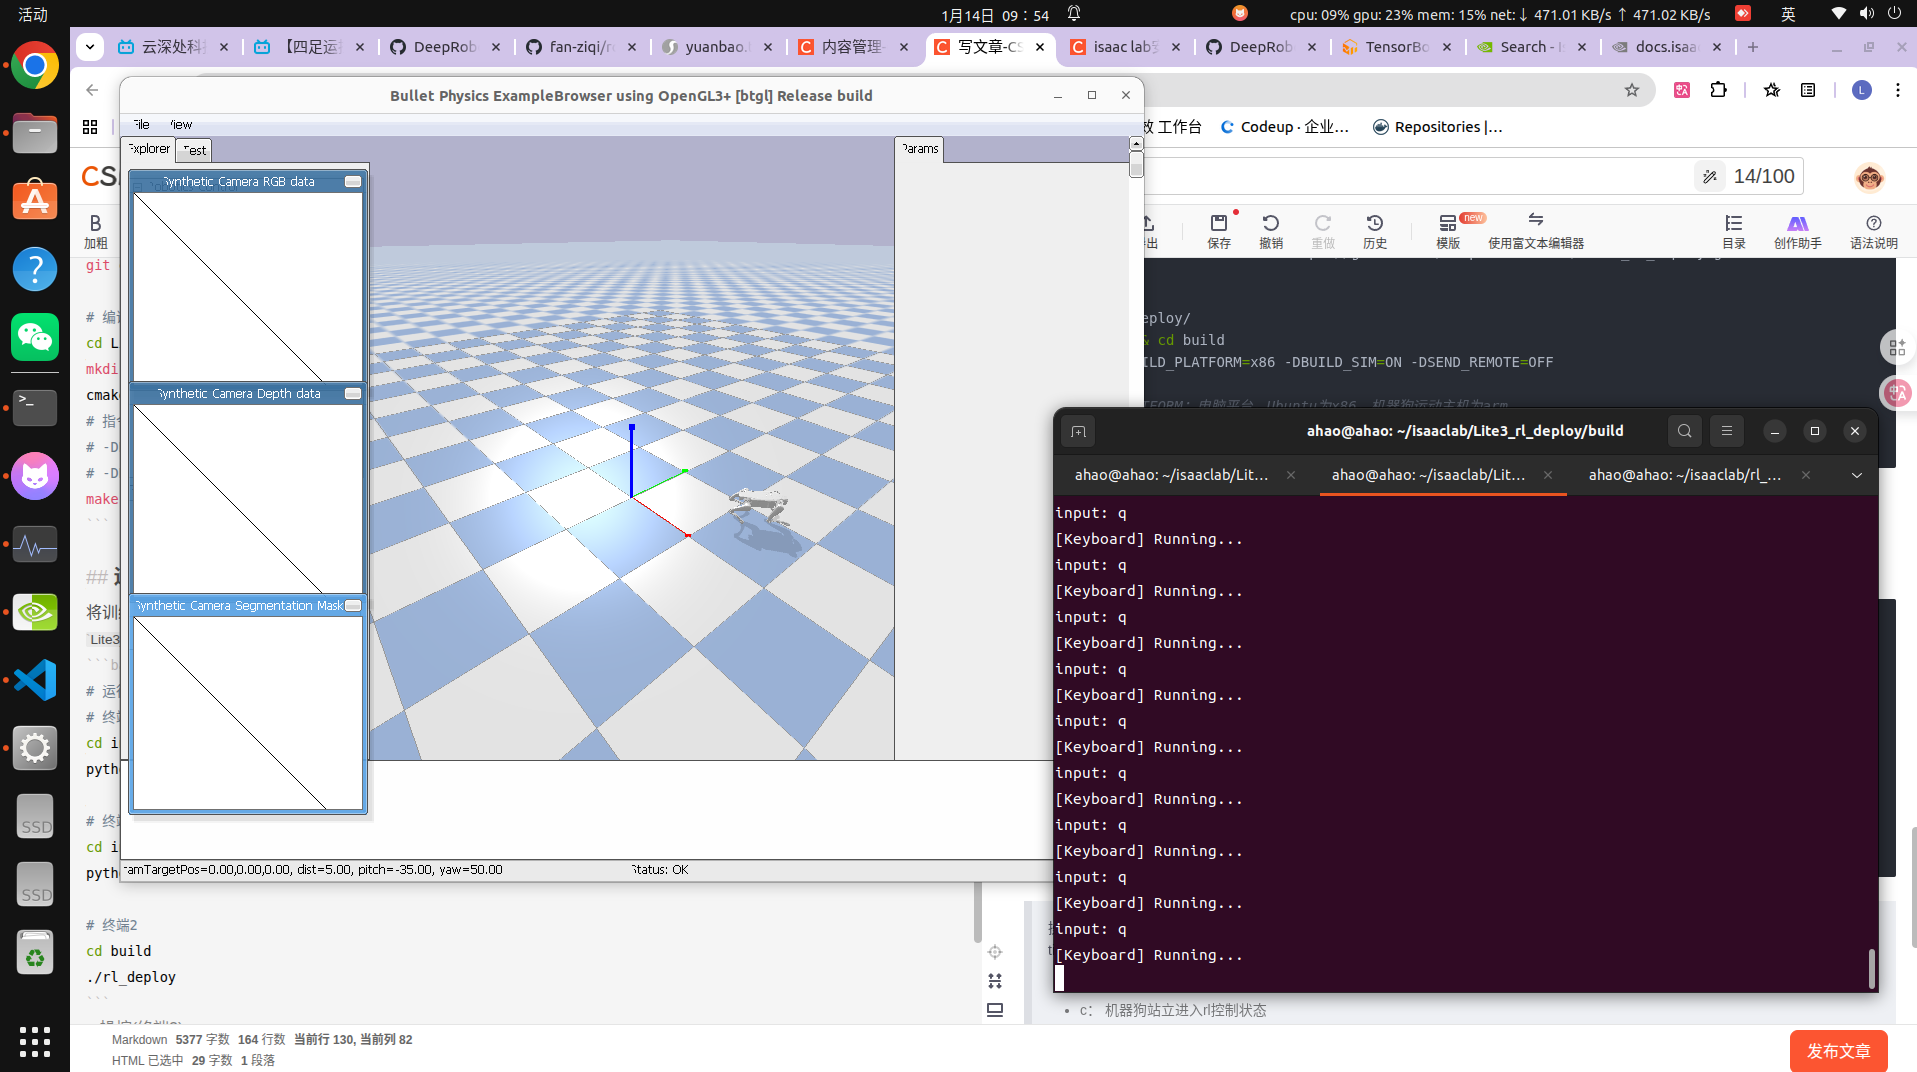Open NVIDIA settings dock icon
This screenshot has height=1072, width=1917.
point(35,612)
